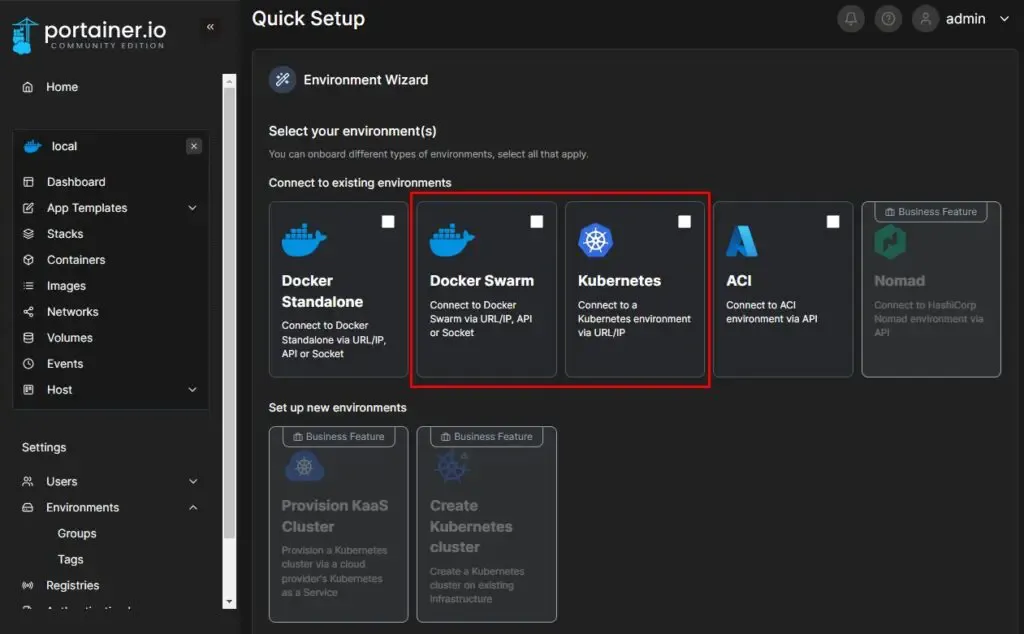1024x634 pixels.
Task: Expand the Users submenu chevron
Action: (193, 481)
